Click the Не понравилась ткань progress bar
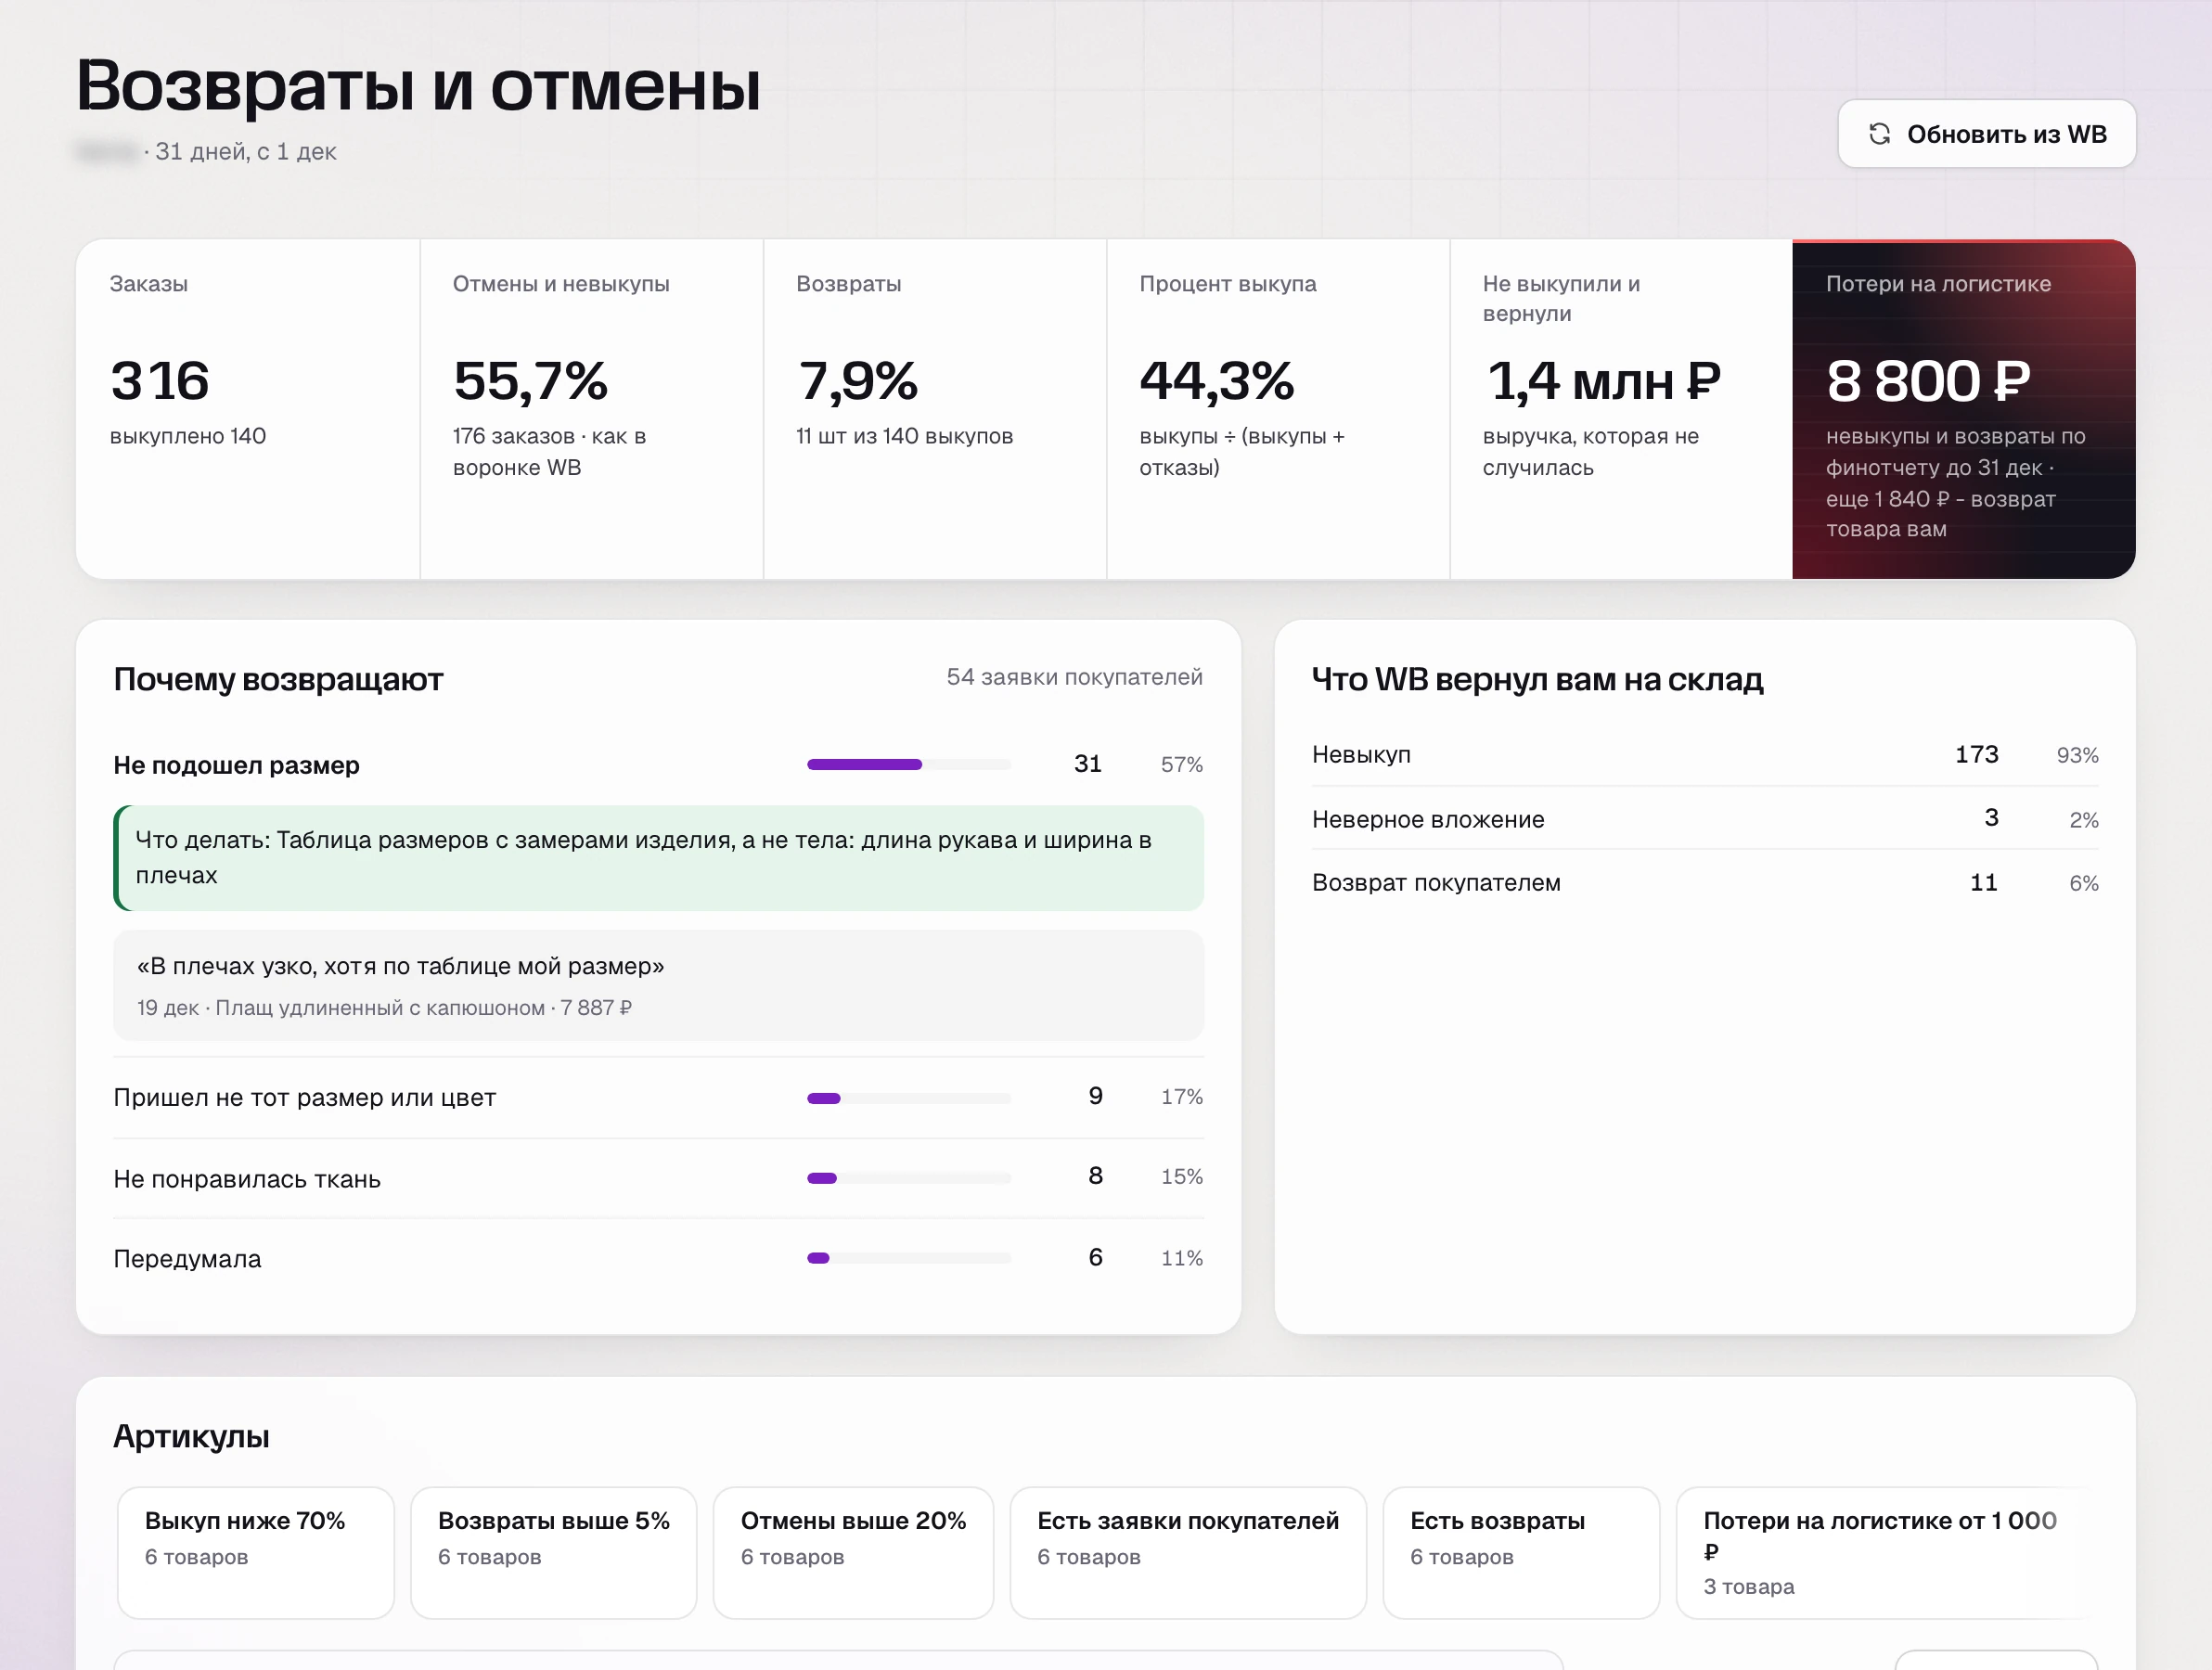This screenshot has width=2212, height=1670. pyautogui.click(x=909, y=1178)
